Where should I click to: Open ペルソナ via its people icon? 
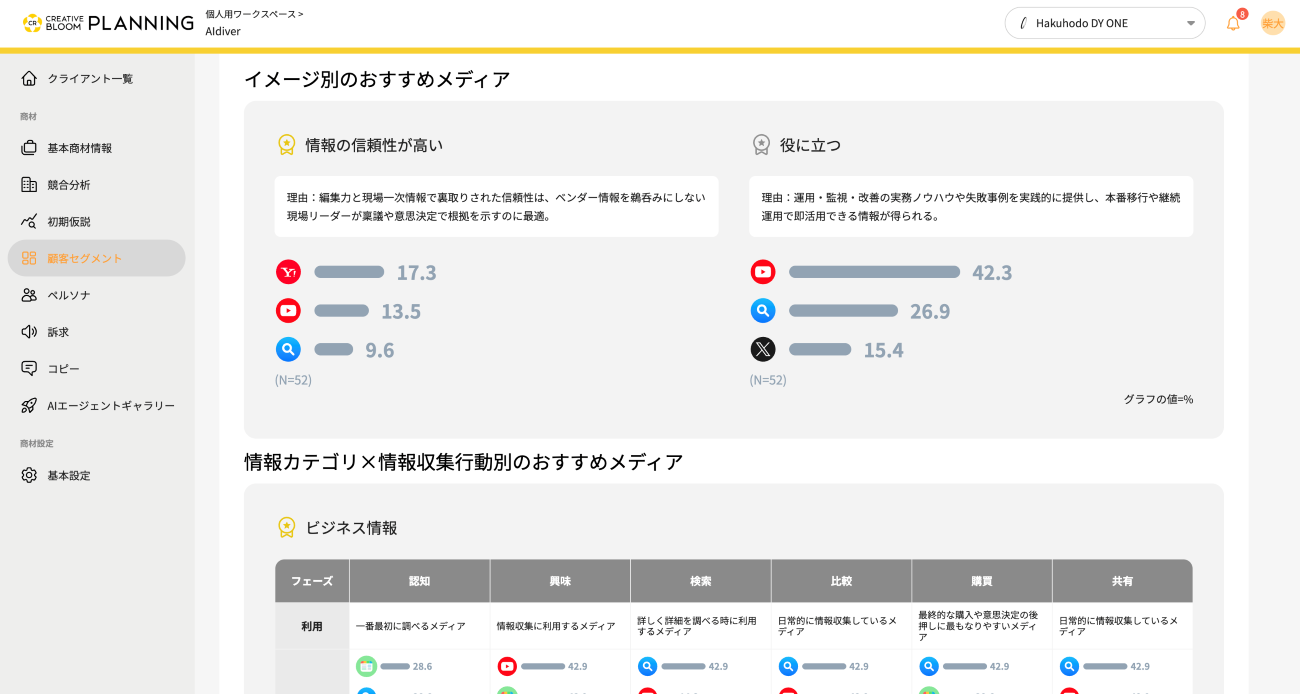[30, 294]
